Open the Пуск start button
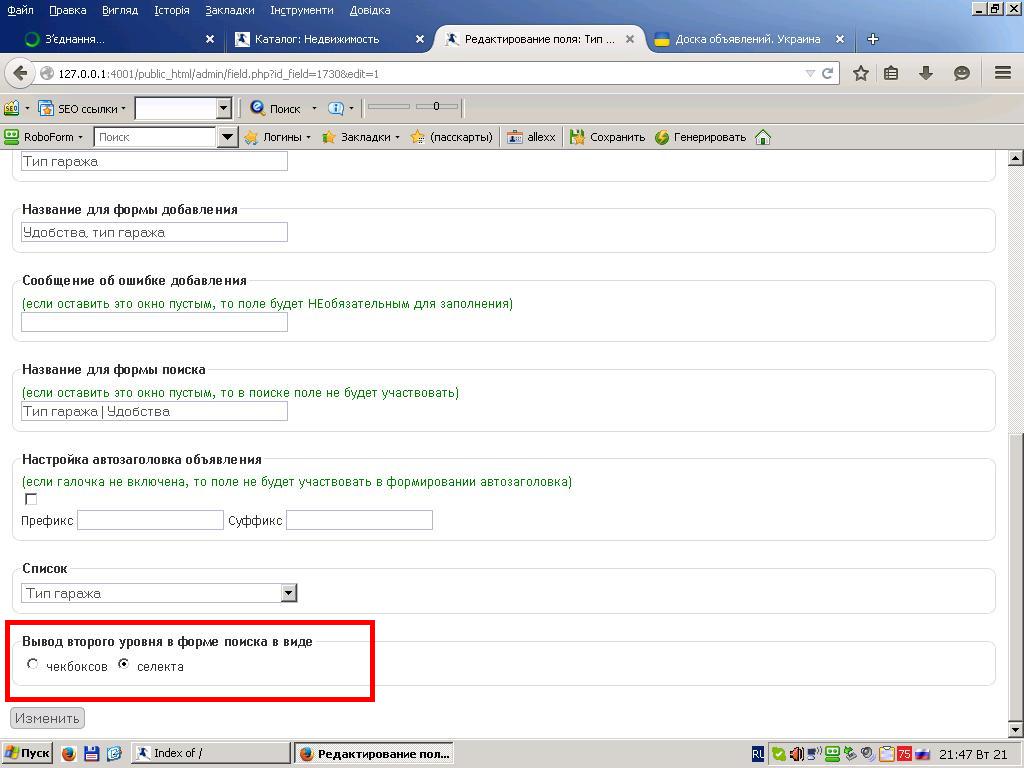The image size is (1024, 768). click(26, 753)
